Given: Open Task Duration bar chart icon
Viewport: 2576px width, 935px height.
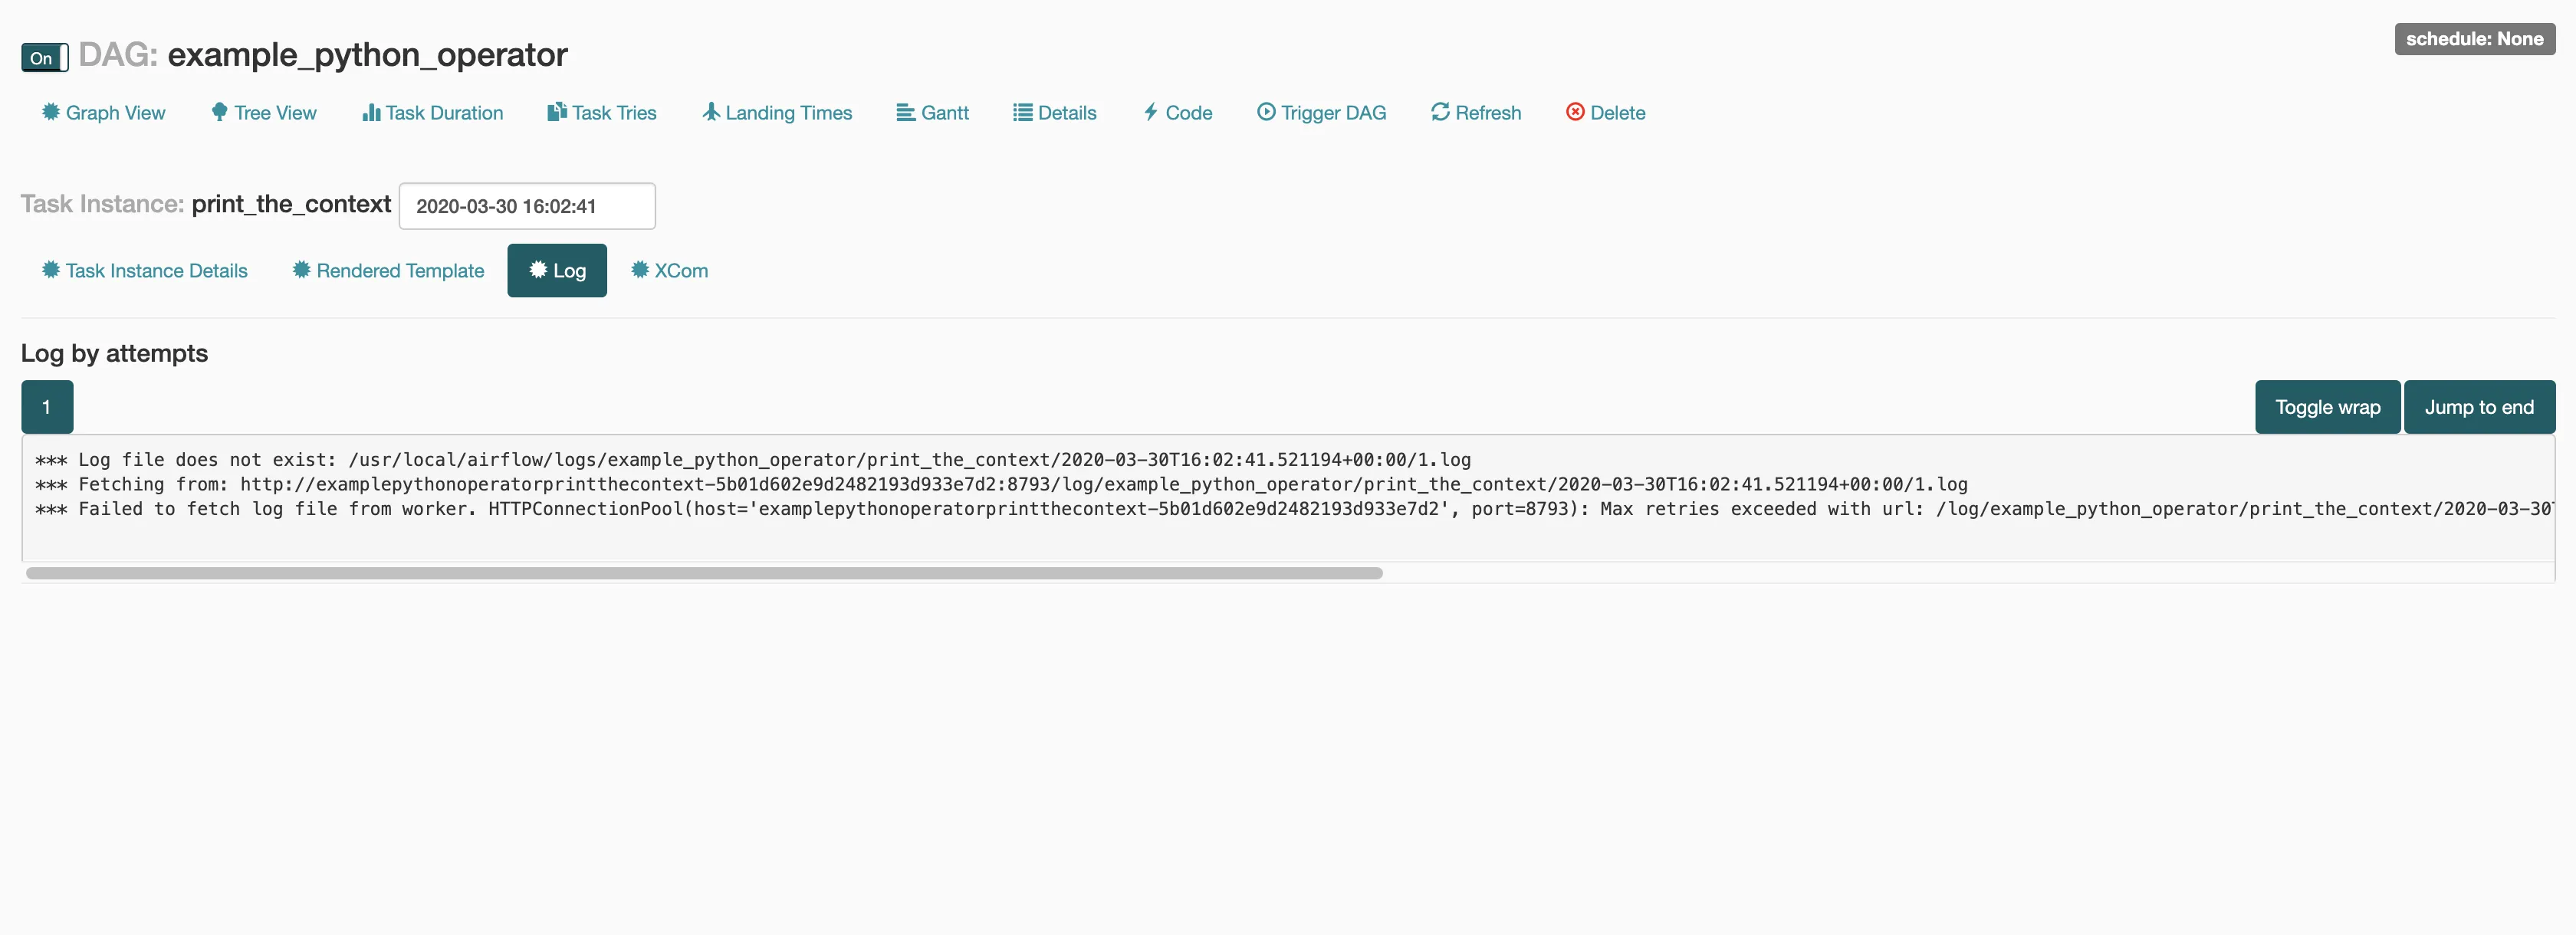Looking at the screenshot, I should pyautogui.click(x=371, y=112).
